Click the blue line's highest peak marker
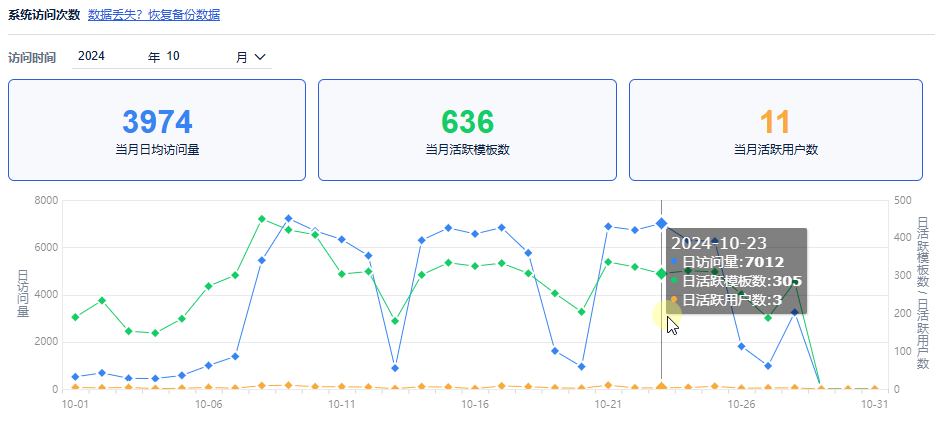Screen dimensions: 935x429 pyautogui.click(x=288, y=218)
